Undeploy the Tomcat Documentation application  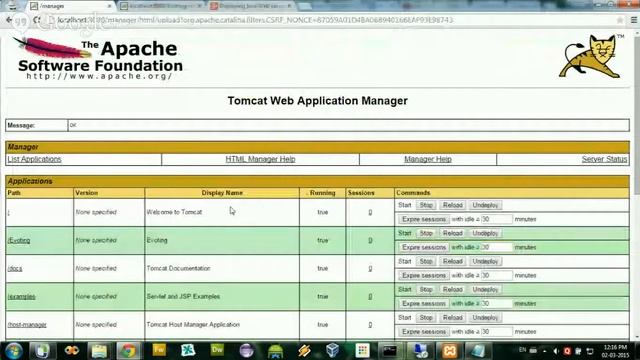(x=485, y=262)
